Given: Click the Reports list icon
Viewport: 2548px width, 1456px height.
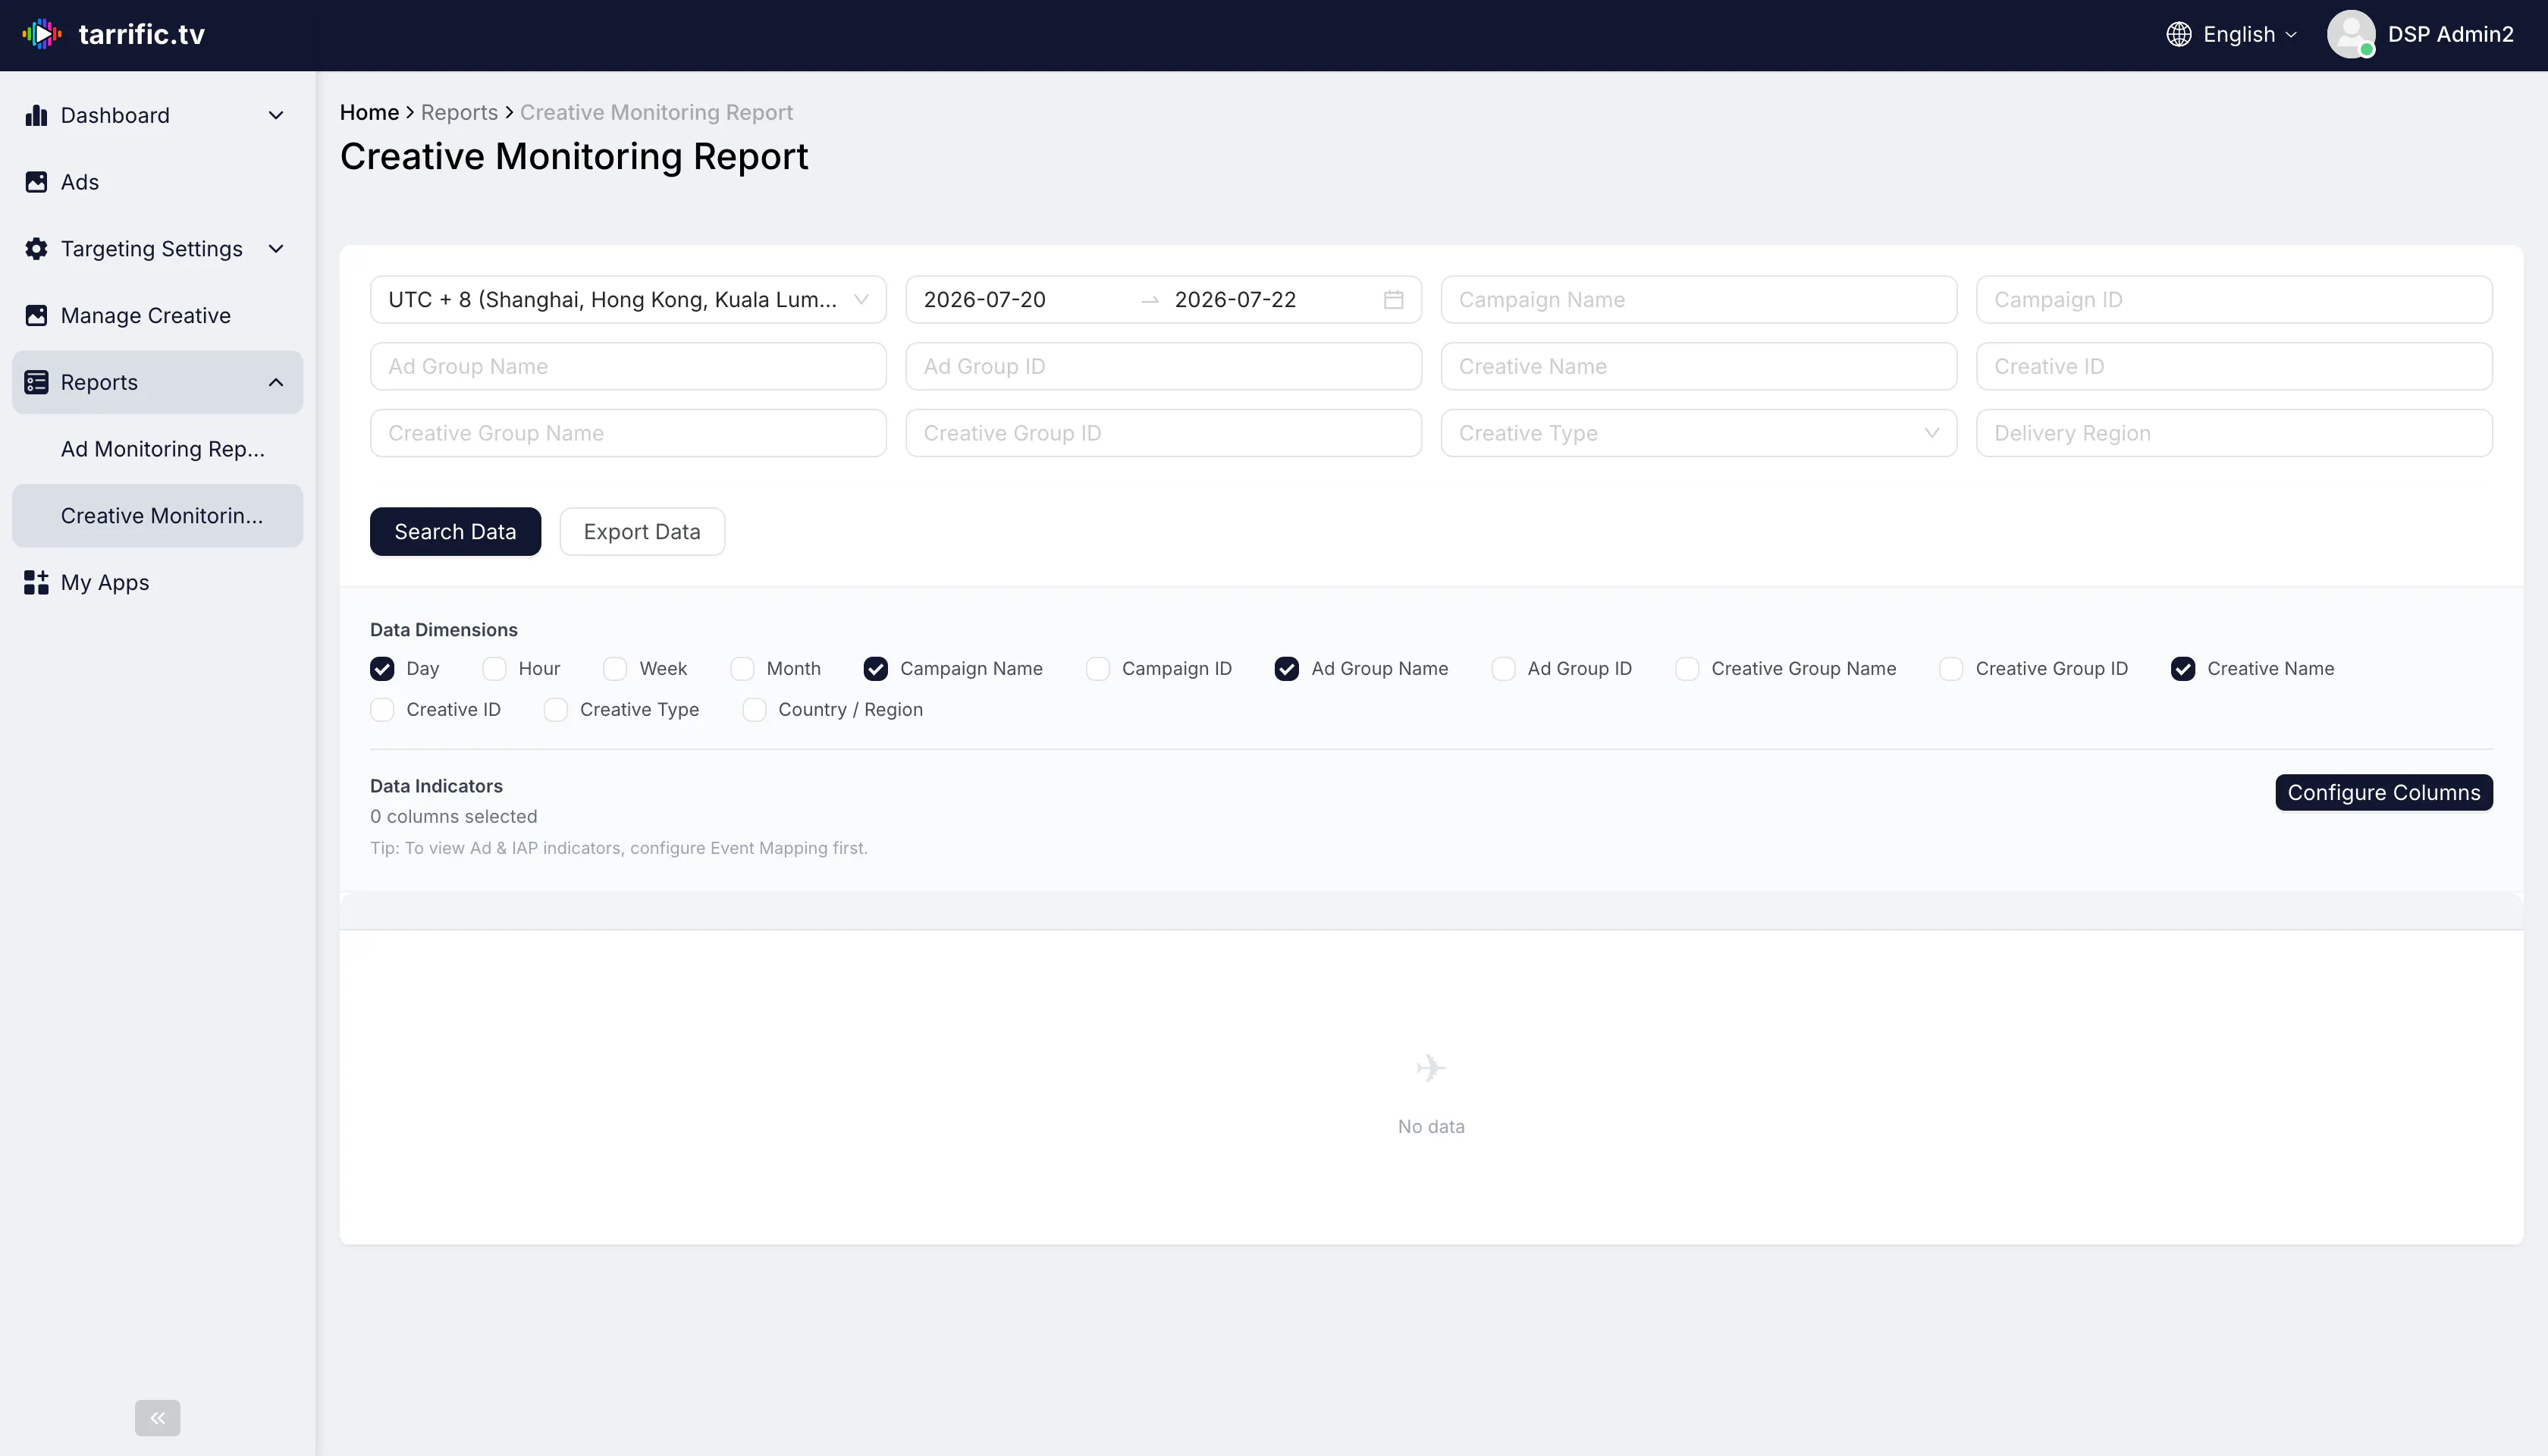Looking at the screenshot, I should pos(36,382).
